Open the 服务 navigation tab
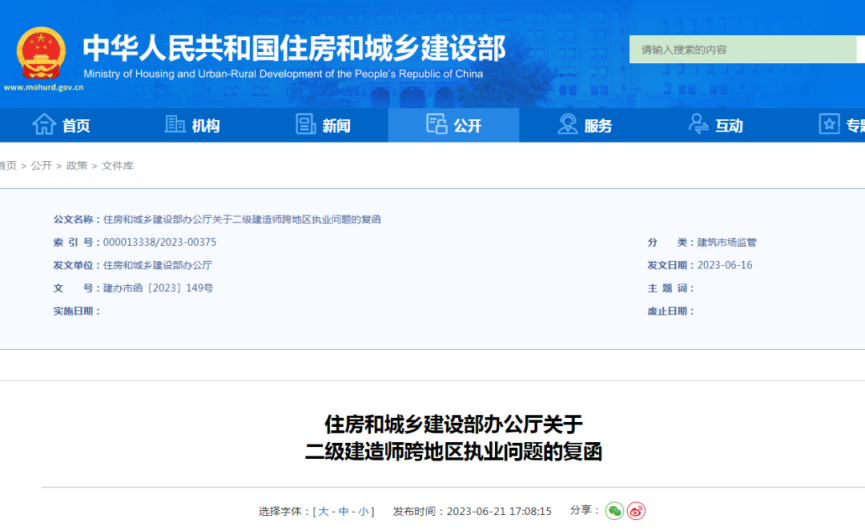 pyautogui.click(x=584, y=125)
